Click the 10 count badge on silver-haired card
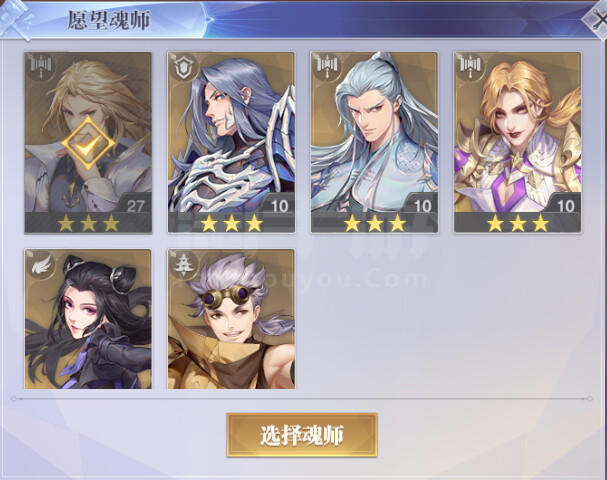607x480 pixels. (422, 206)
